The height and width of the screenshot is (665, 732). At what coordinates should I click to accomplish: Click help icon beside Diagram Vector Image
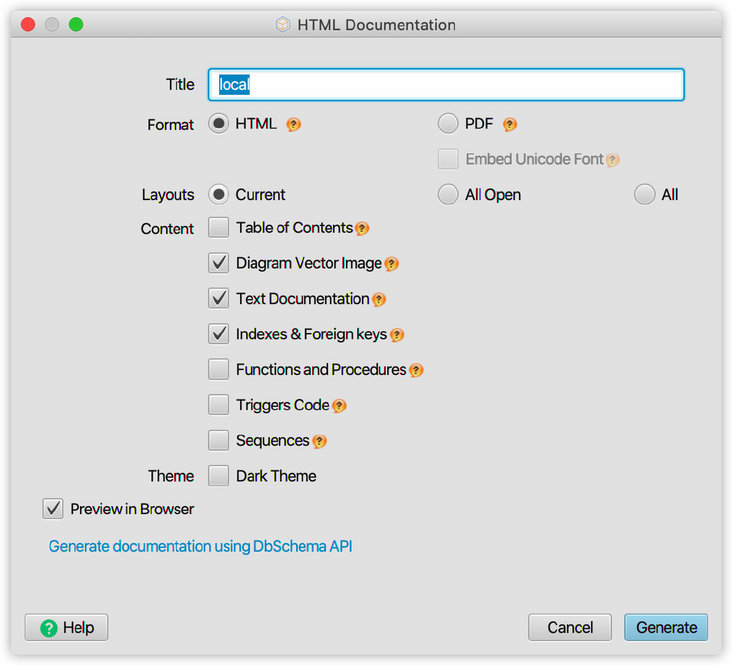(x=391, y=264)
